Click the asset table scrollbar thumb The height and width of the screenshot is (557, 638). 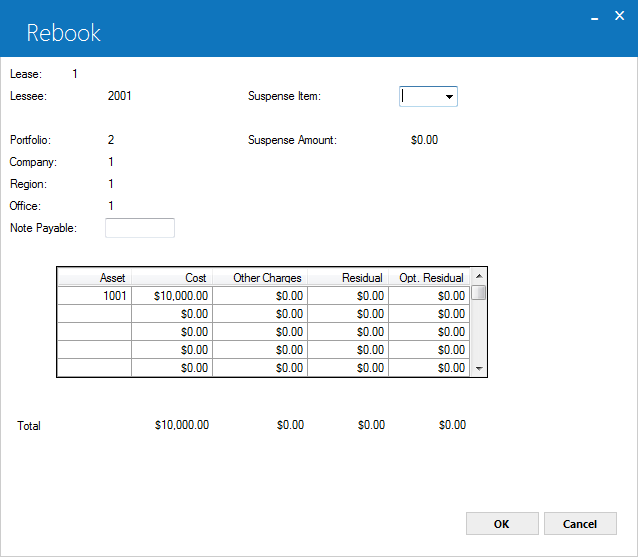point(479,293)
